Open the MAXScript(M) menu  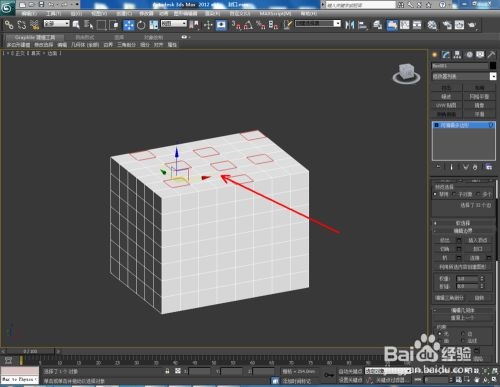tap(276, 14)
